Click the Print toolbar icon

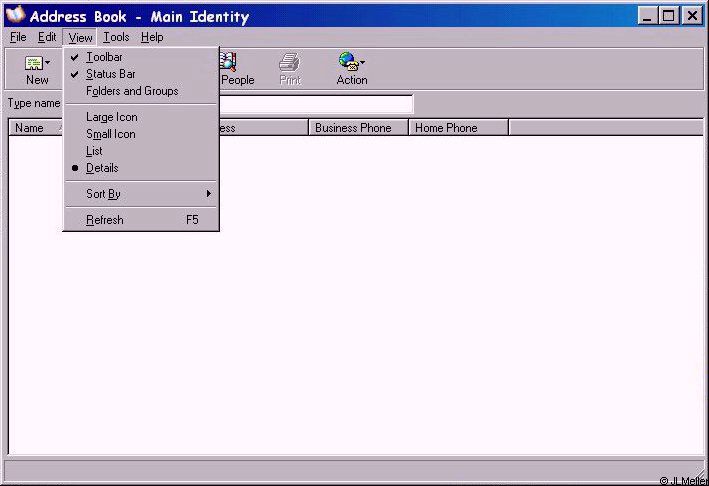click(x=289, y=63)
